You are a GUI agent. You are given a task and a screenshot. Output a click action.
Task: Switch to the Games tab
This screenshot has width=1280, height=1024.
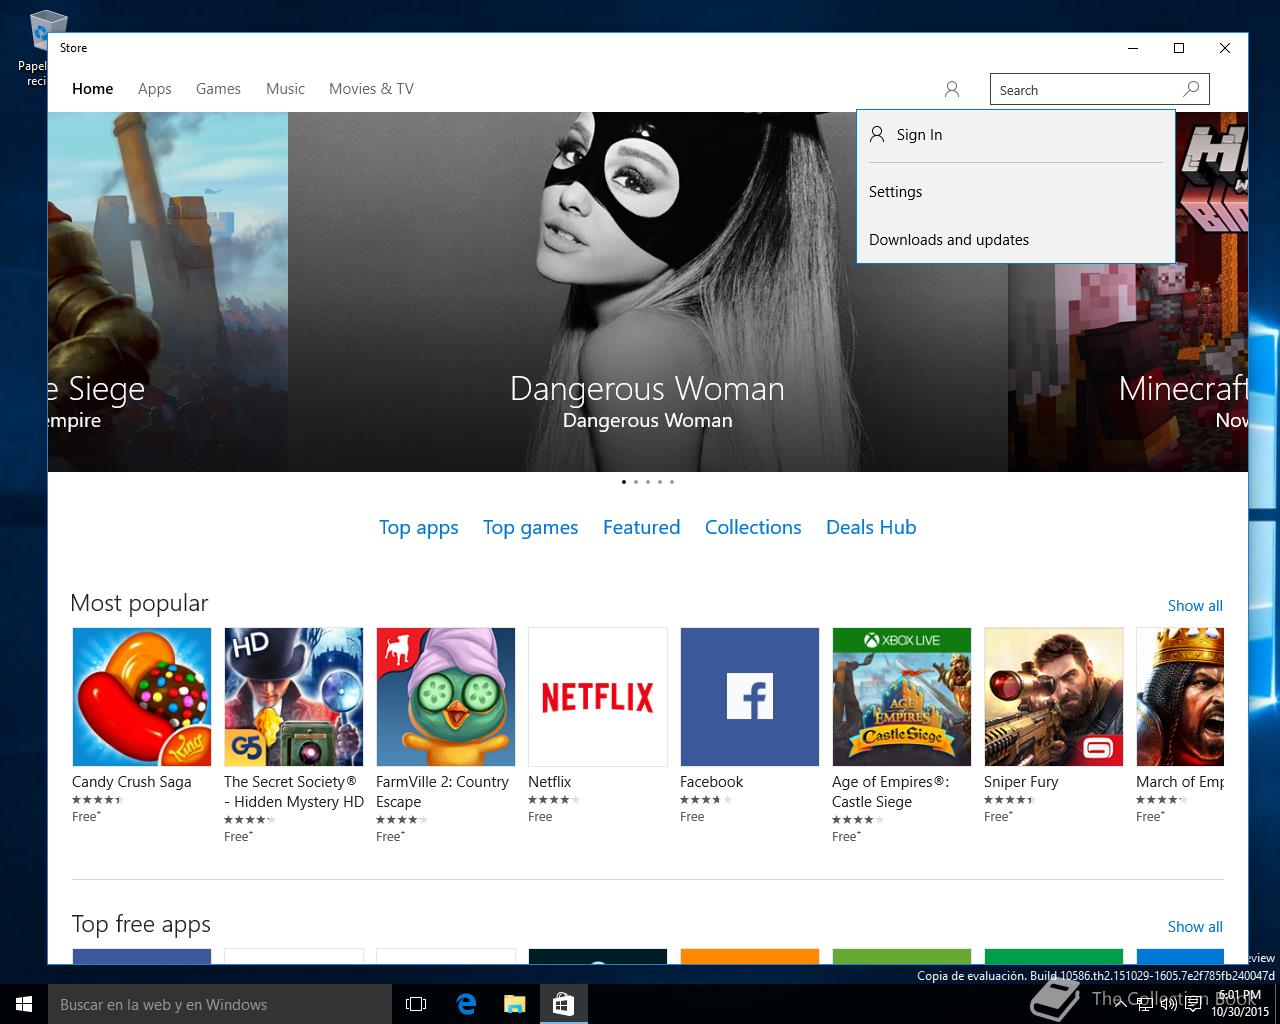coord(218,89)
